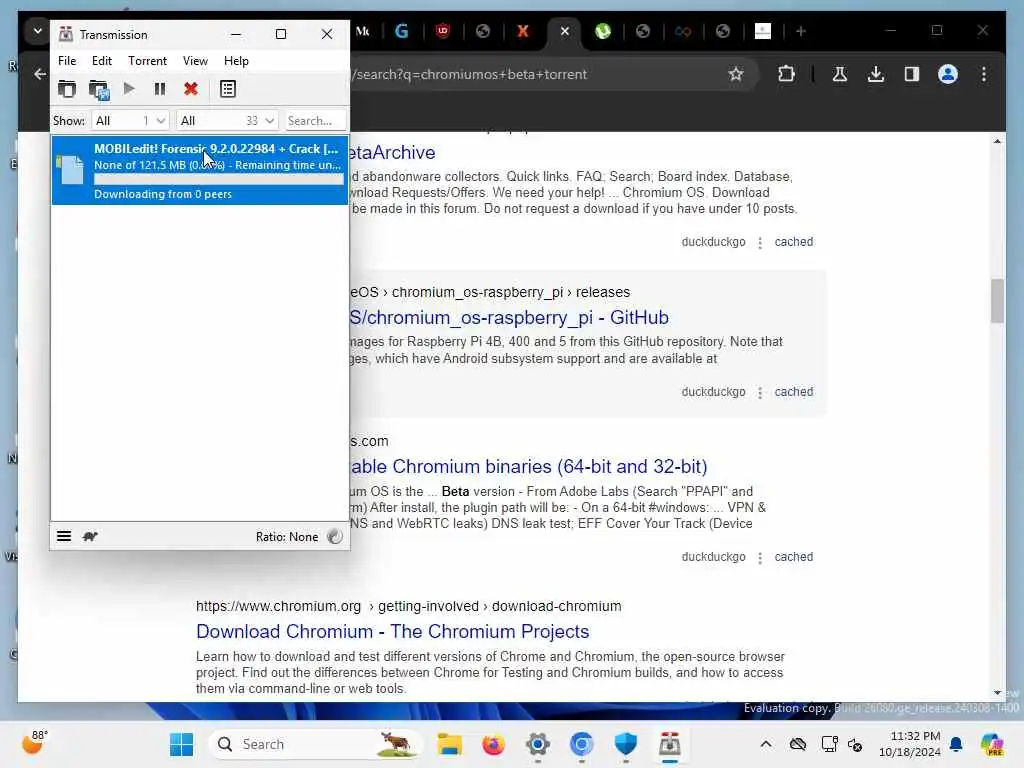Image resolution: width=1024 pixels, height=768 pixels.
Task: Click the taskbar Search box
Action: click(315, 744)
